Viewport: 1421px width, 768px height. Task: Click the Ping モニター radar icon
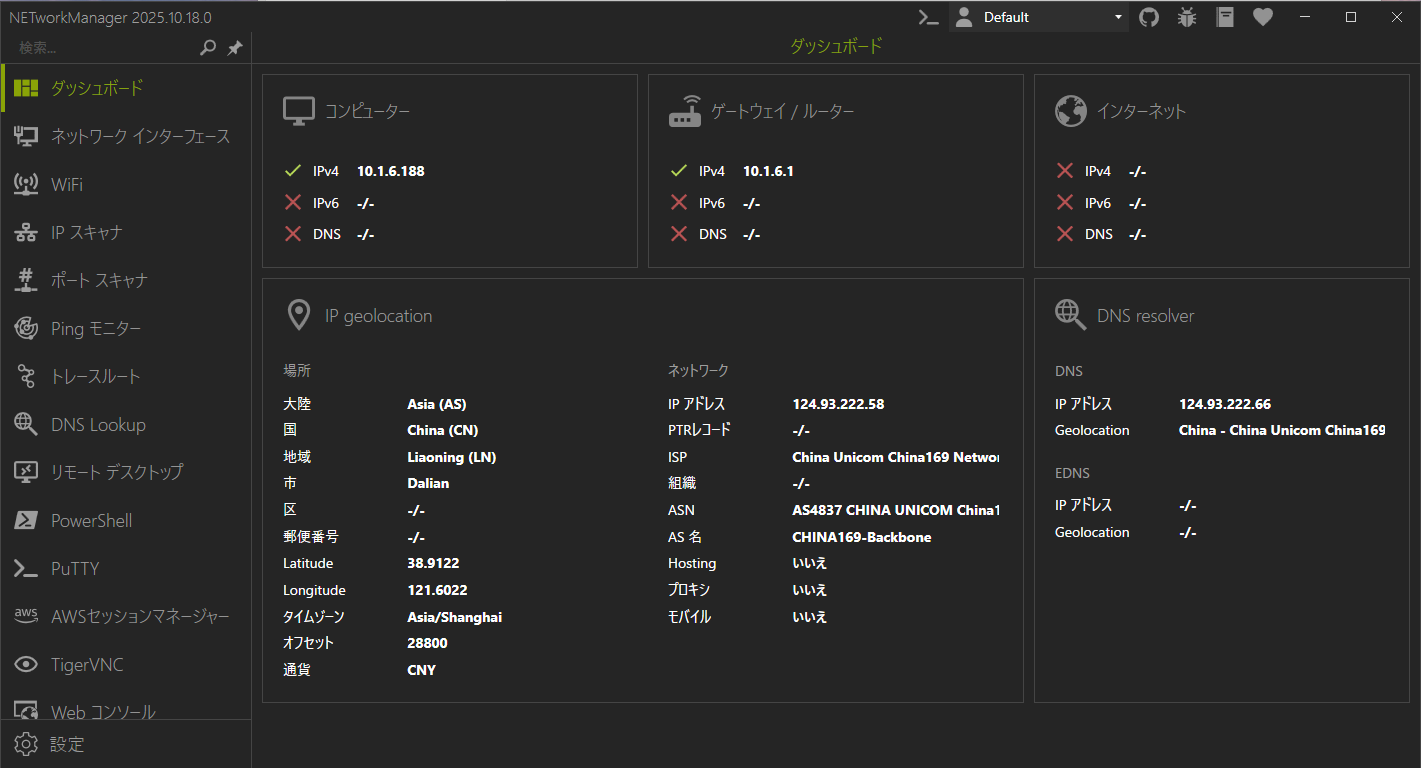click(26, 328)
